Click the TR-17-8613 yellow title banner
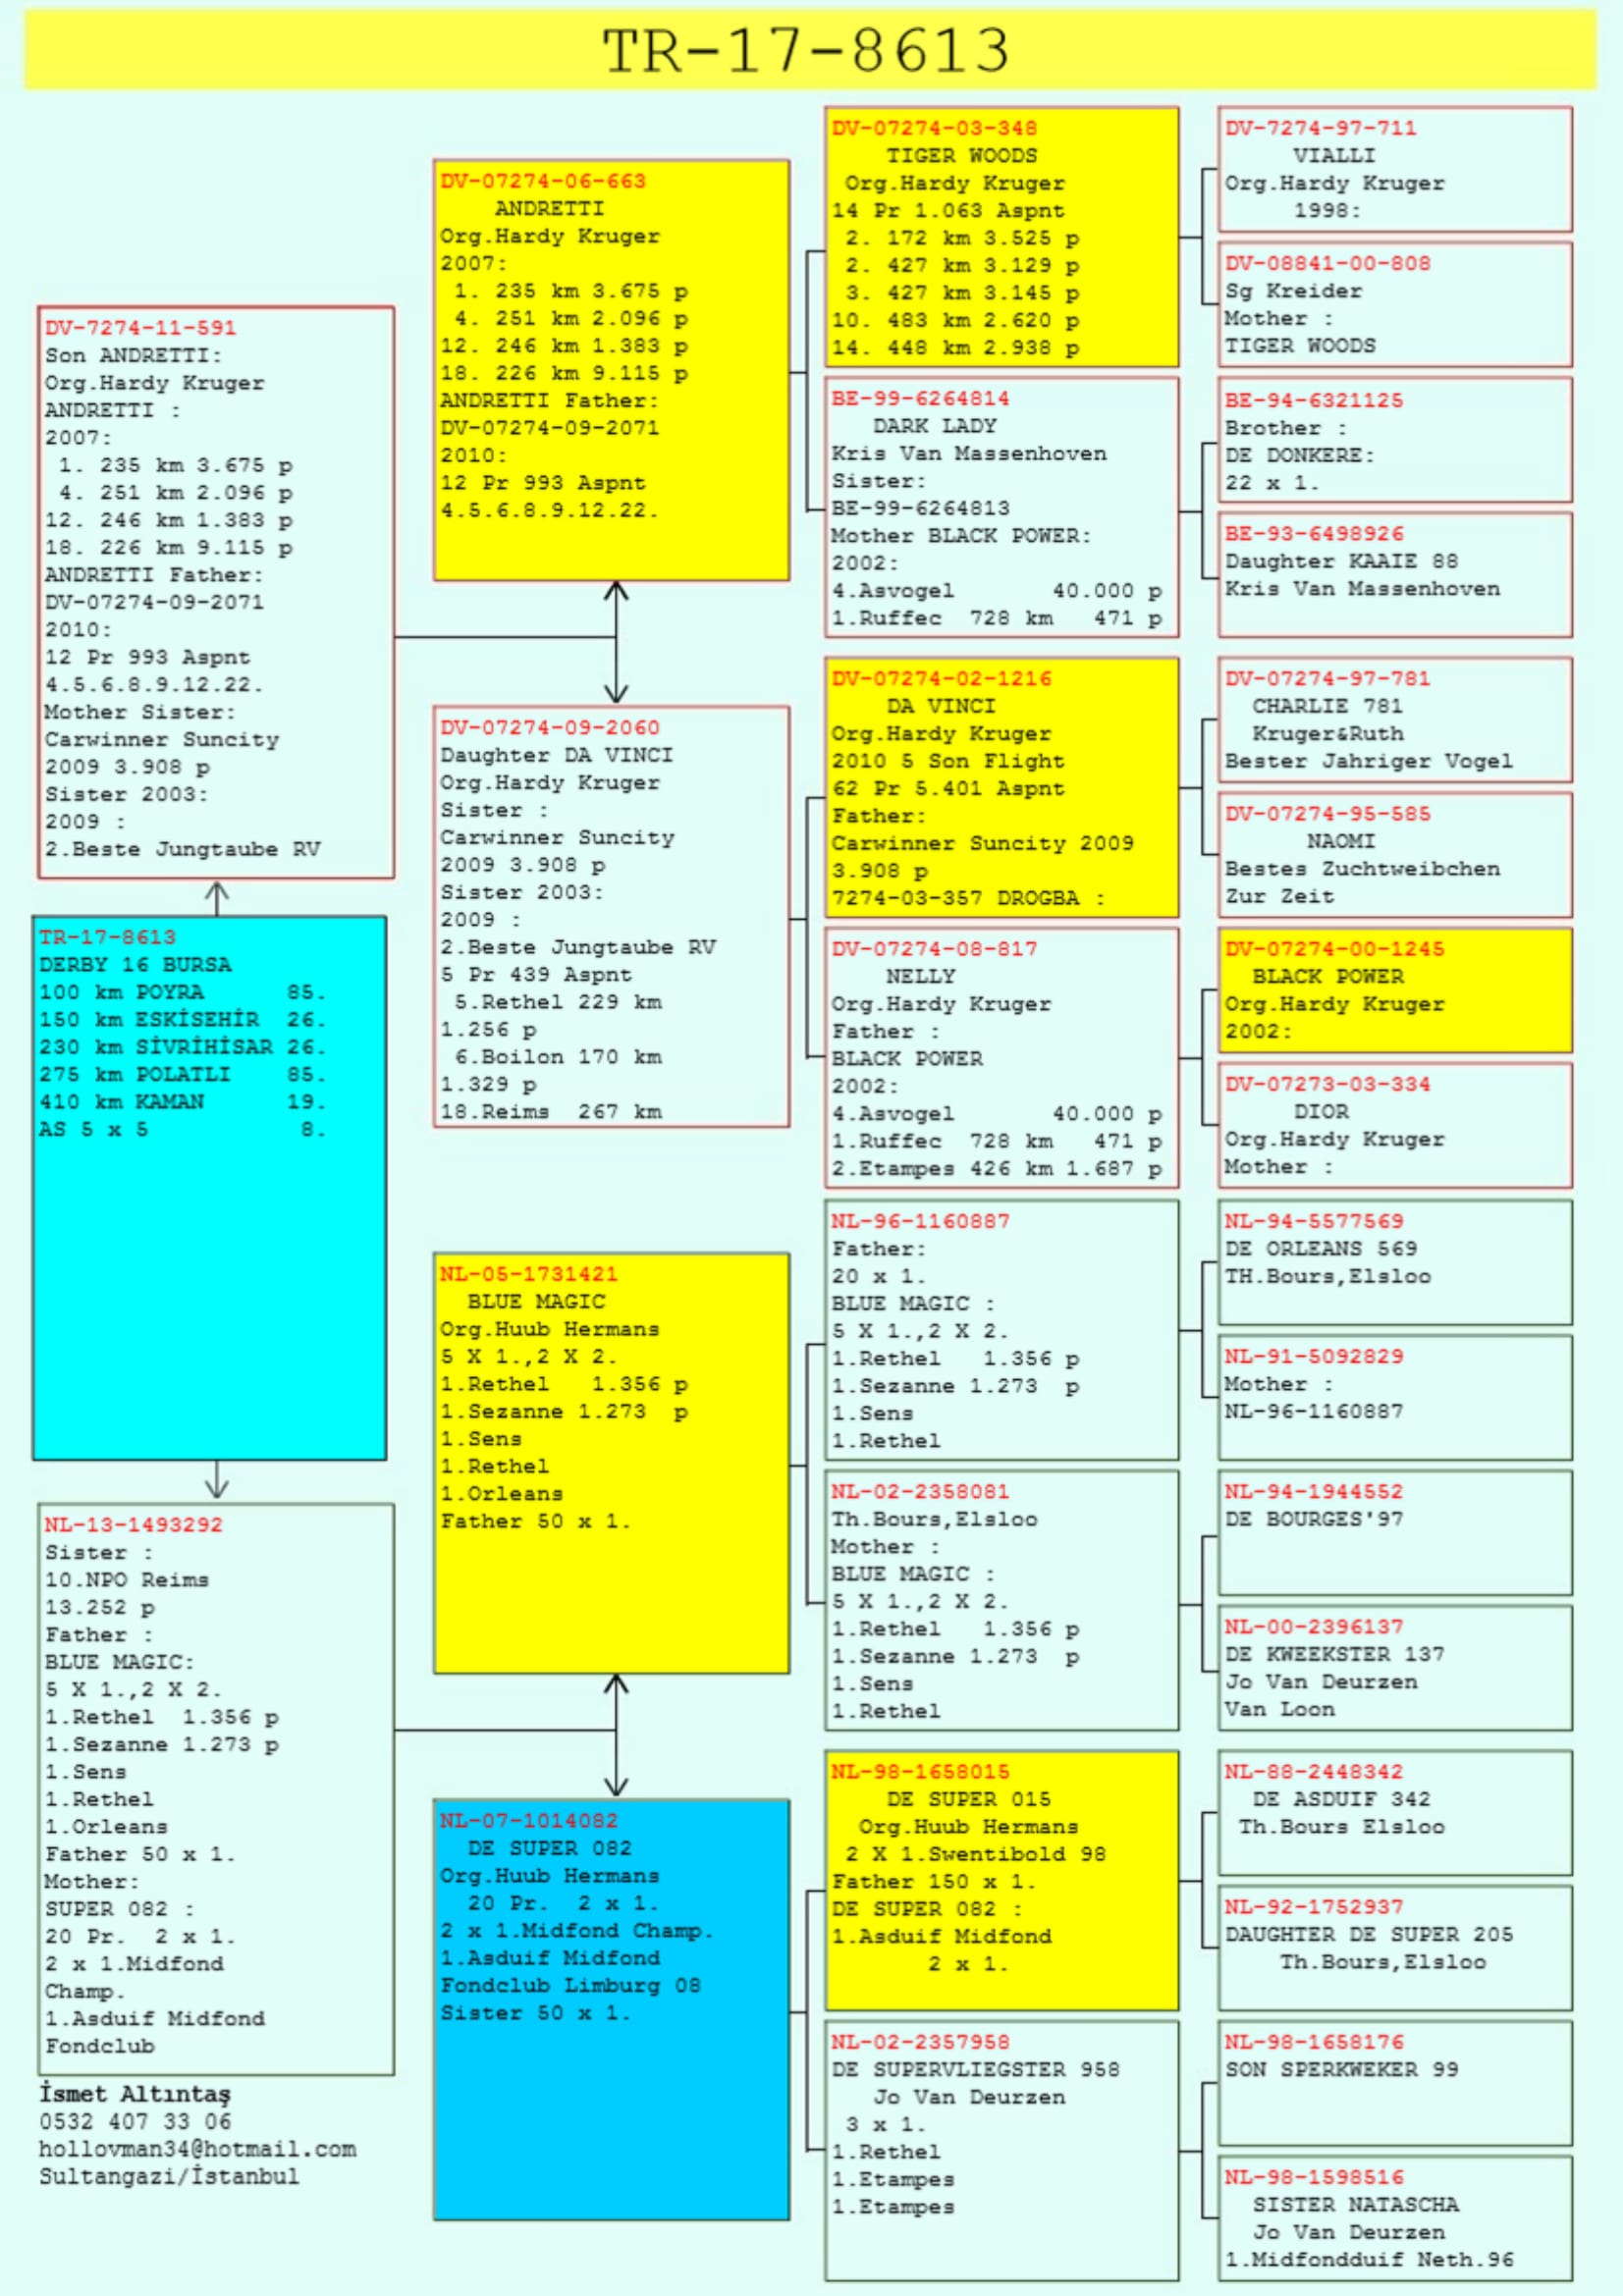This screenshot has width=1623, height=2296. point(809,50)
